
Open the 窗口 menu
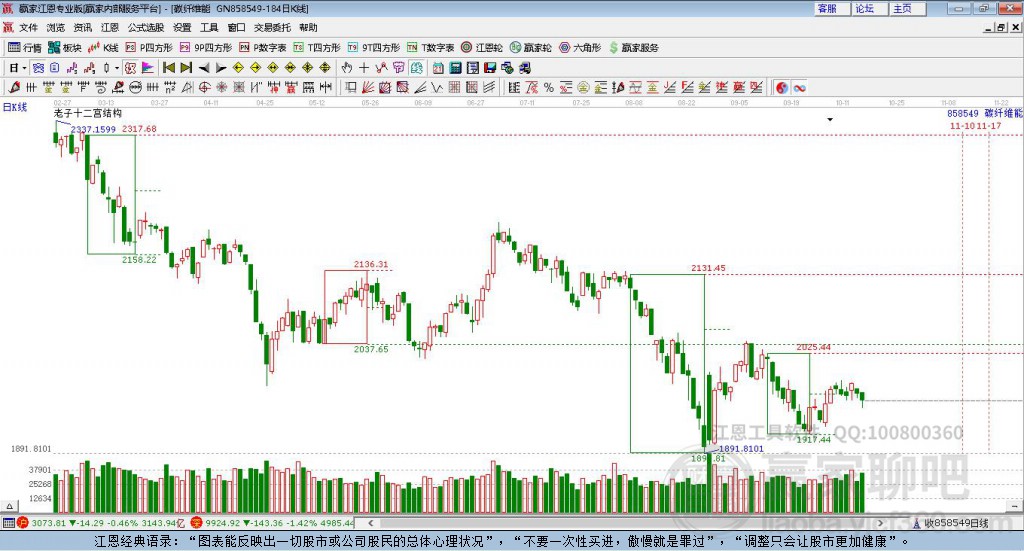coord(236,27)
